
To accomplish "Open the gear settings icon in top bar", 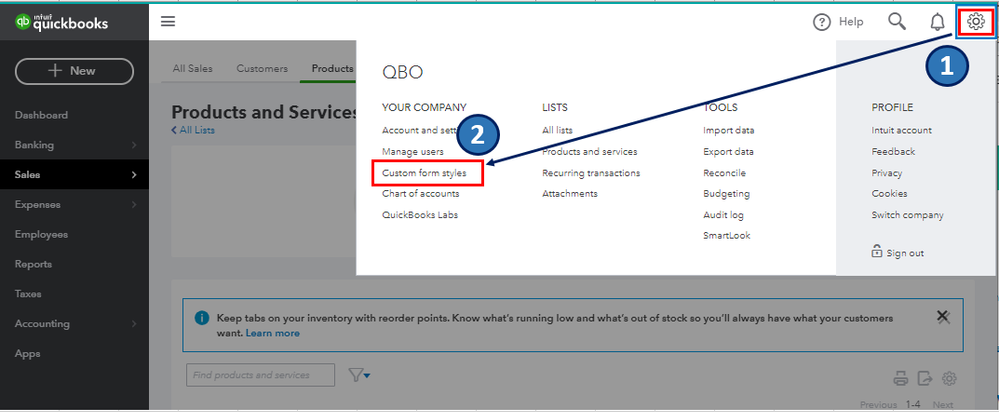I will tap(975, 22).
